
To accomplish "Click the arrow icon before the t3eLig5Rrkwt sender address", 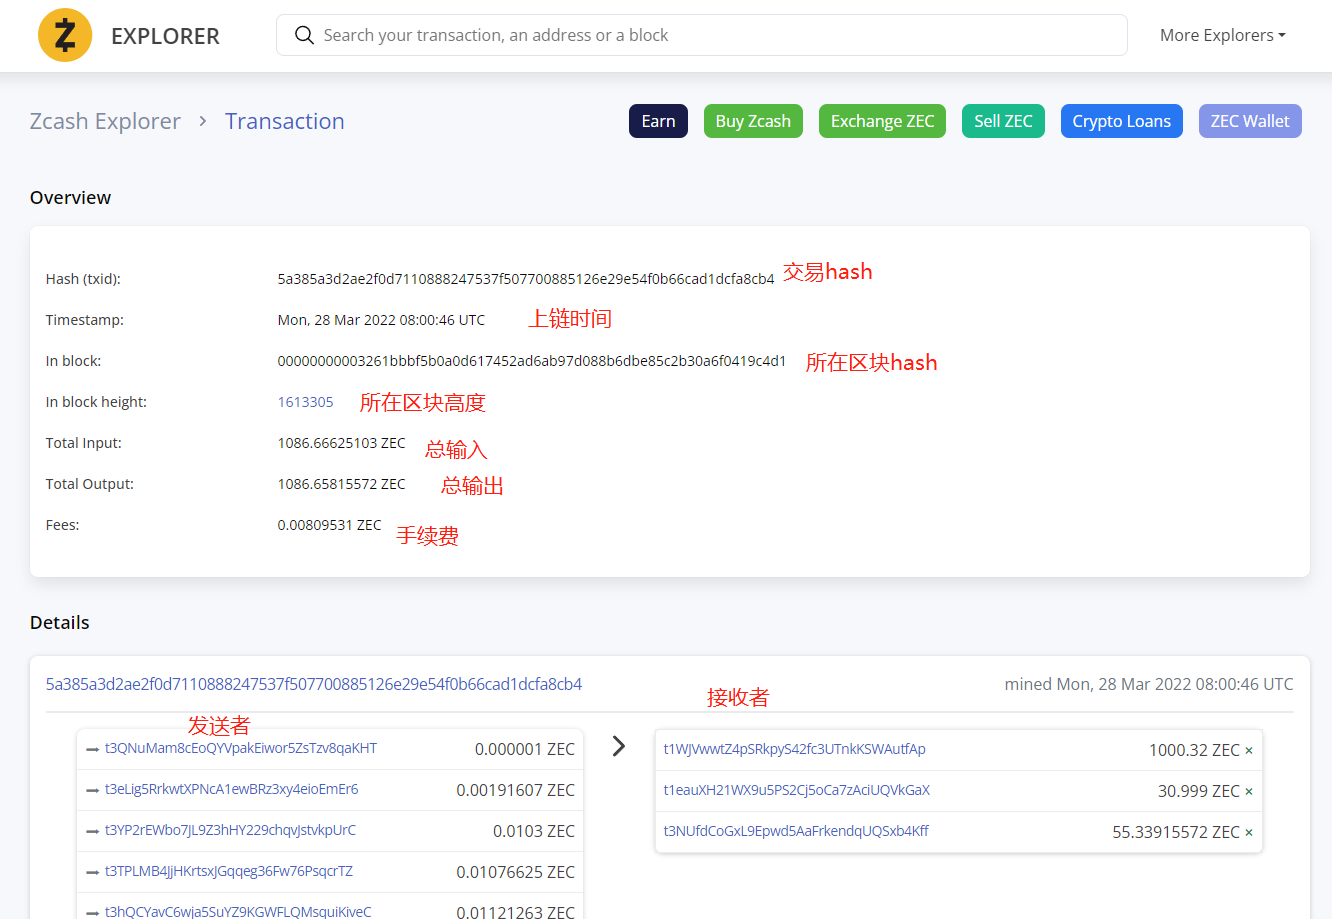I will point(93,790).
